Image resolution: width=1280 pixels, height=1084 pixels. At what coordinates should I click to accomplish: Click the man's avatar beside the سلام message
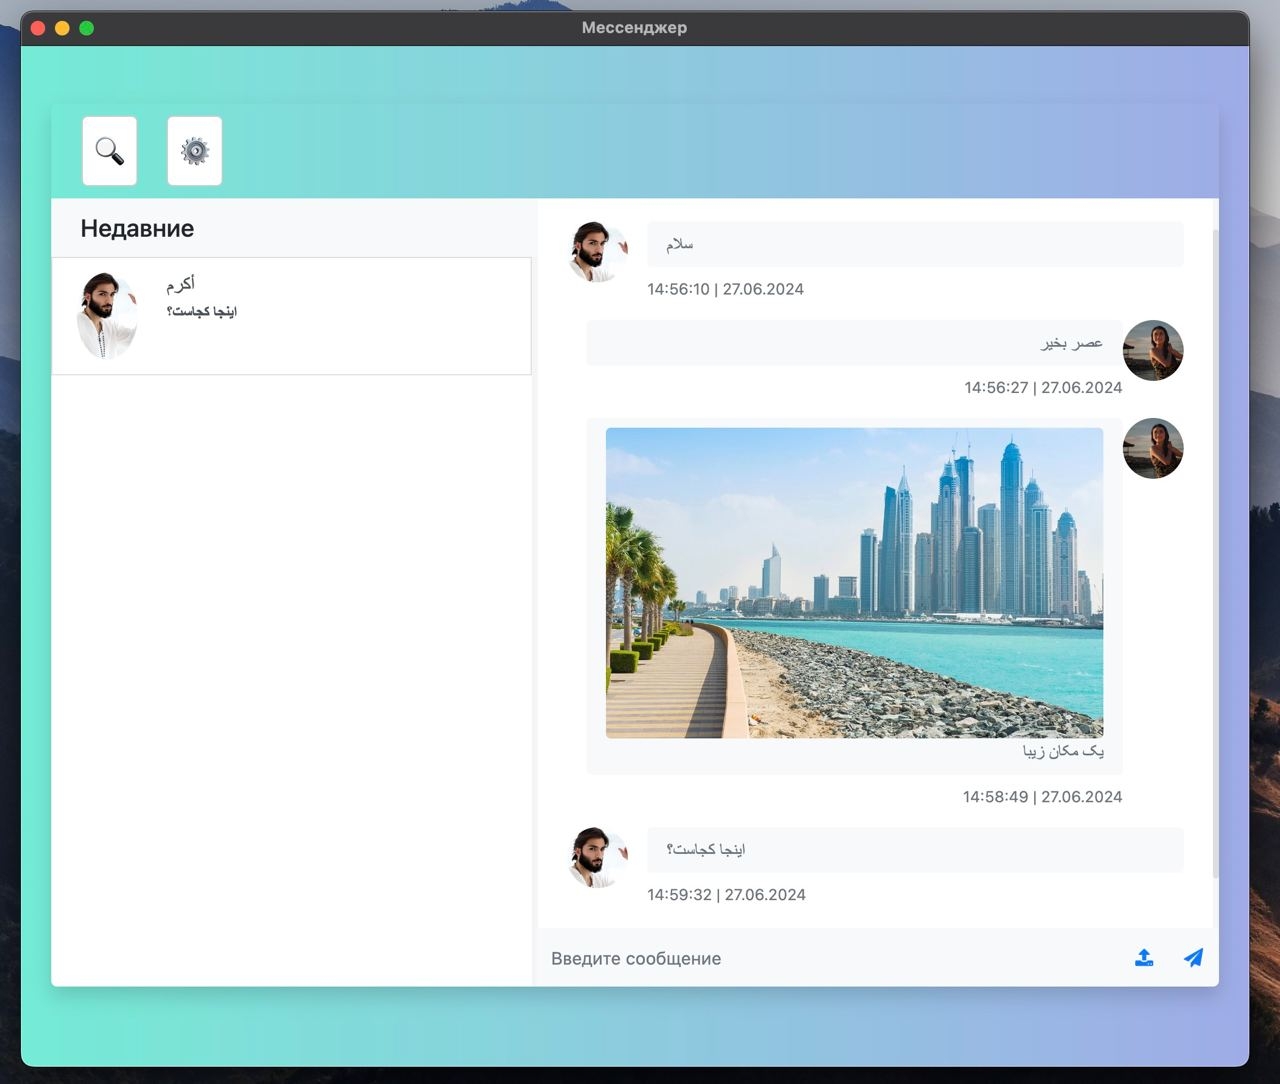tap(597, 252)
